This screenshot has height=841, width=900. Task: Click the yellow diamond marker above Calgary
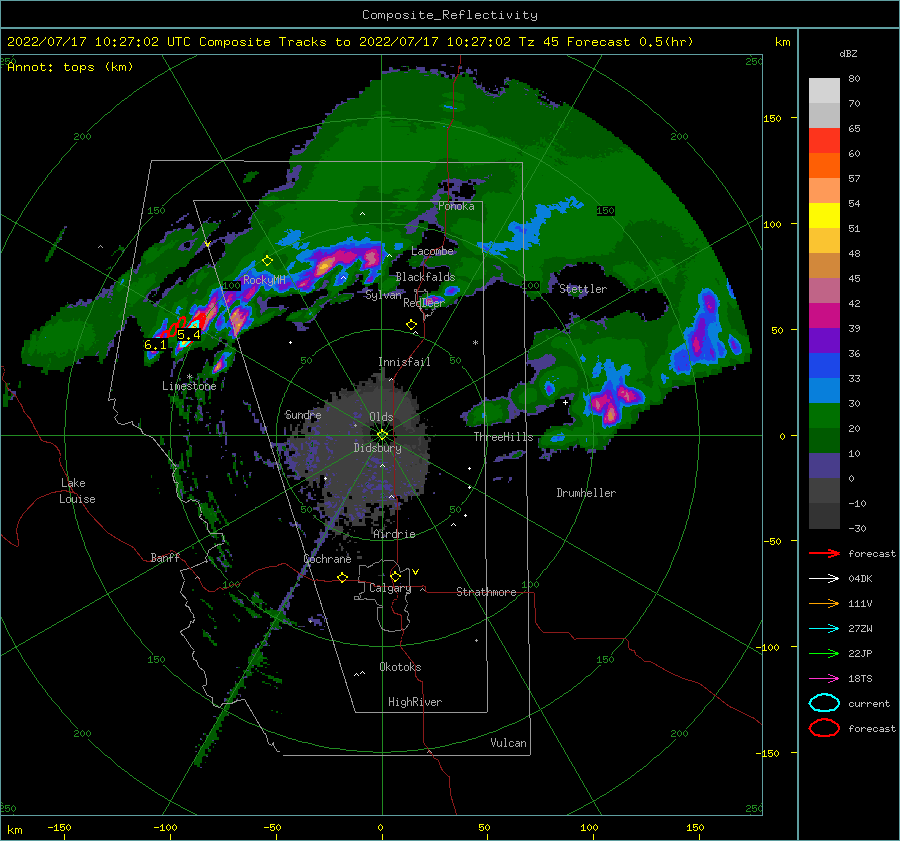coord(395,576)
